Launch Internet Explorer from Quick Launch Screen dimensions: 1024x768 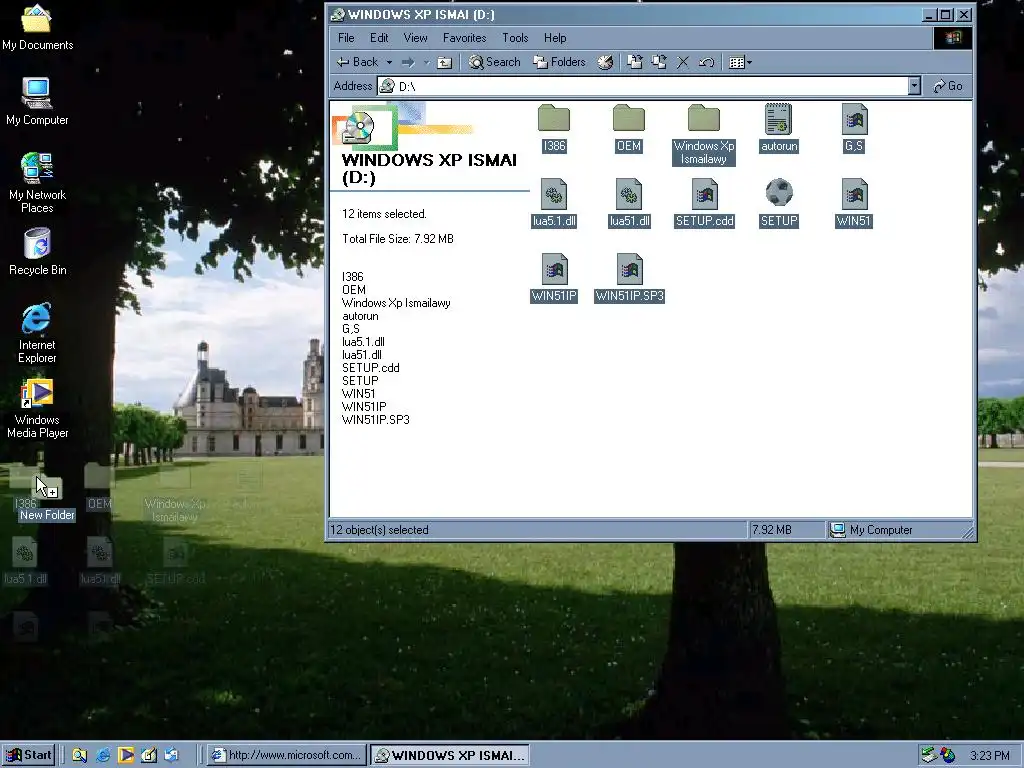tap(103, 756)
